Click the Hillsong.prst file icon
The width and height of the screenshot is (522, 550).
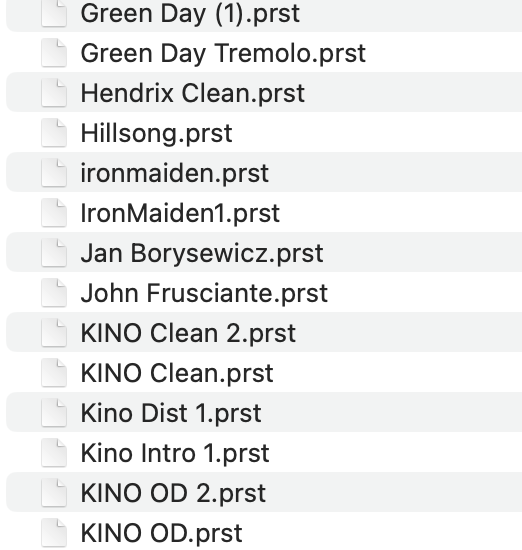pos(54,133)
